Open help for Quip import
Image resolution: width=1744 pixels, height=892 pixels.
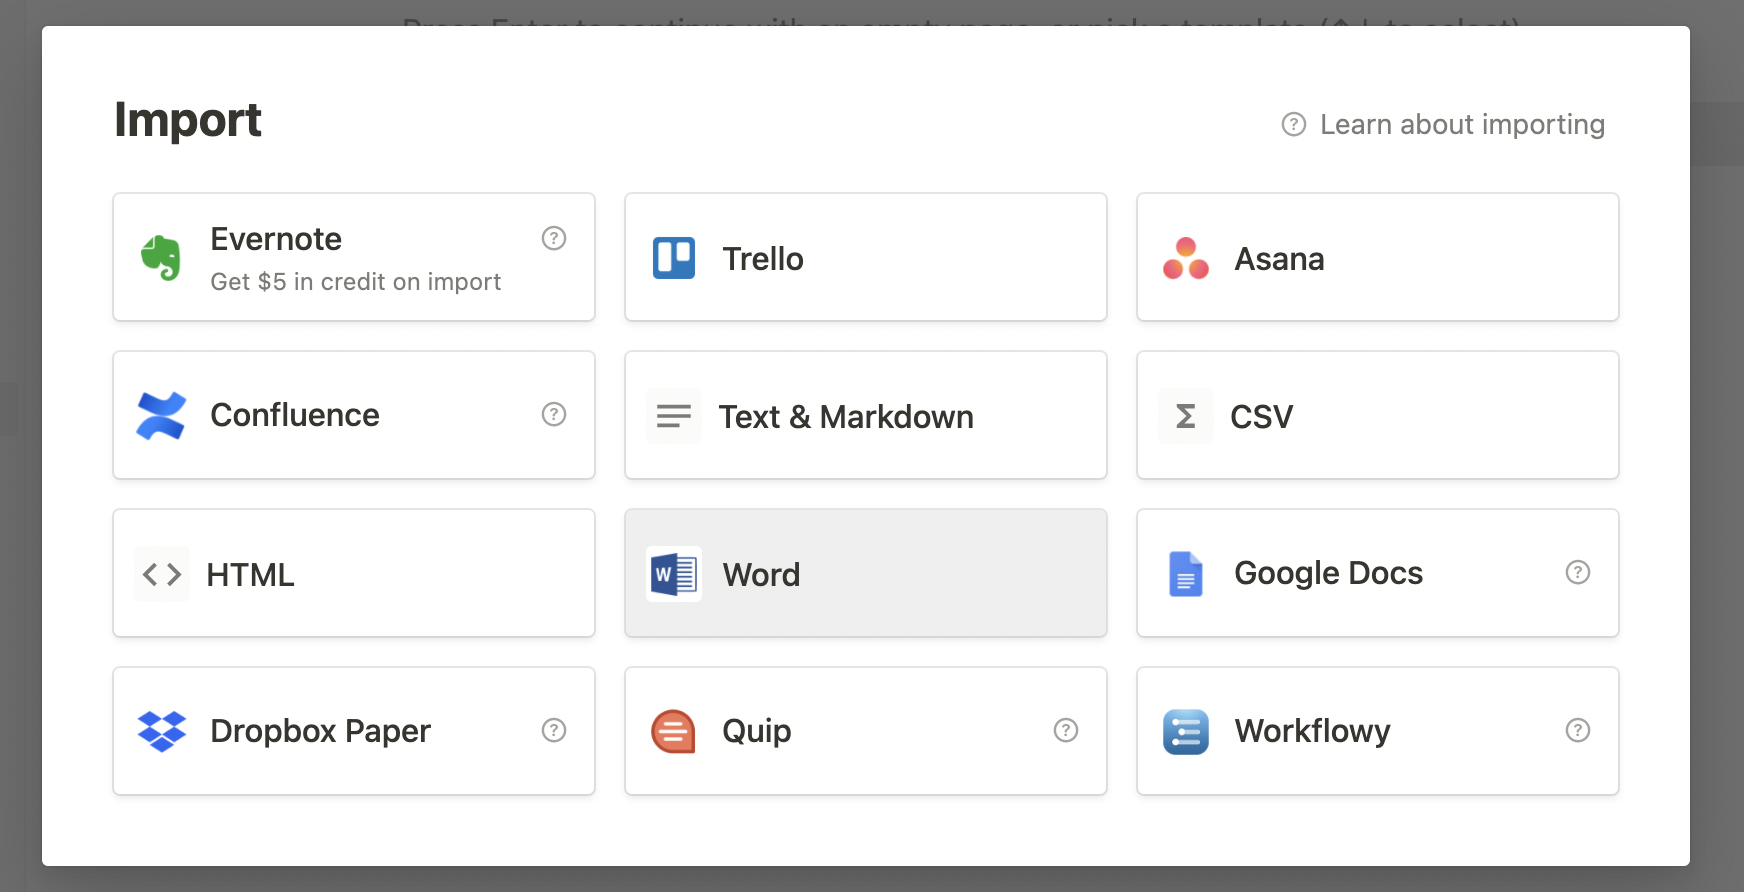click(1066, 730)
